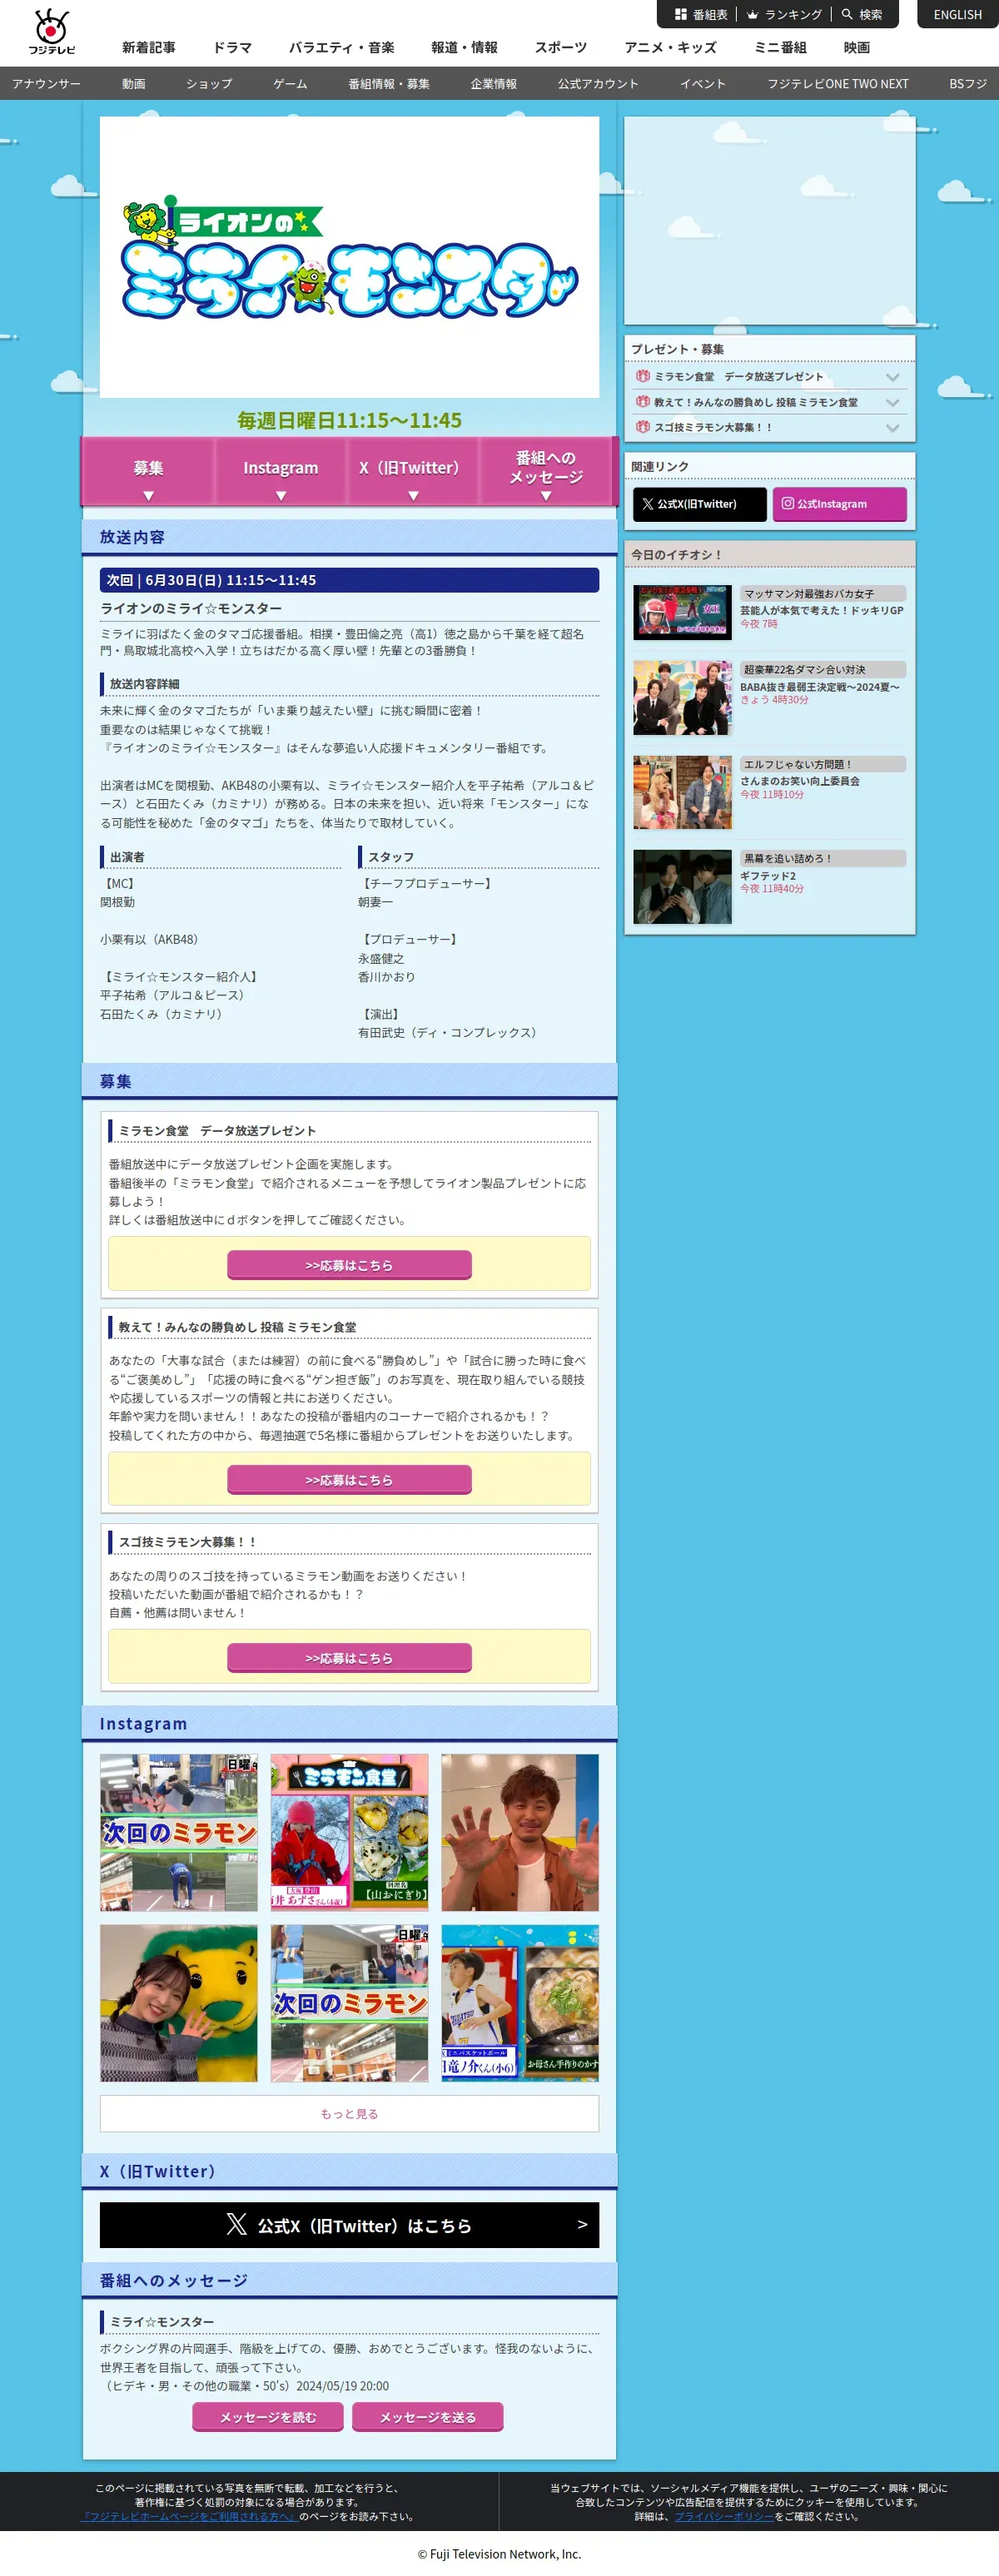This screenshot has height=2576, width=999.
Task: Click the ミライモンスター show logo banner
Action: point(349,257)
